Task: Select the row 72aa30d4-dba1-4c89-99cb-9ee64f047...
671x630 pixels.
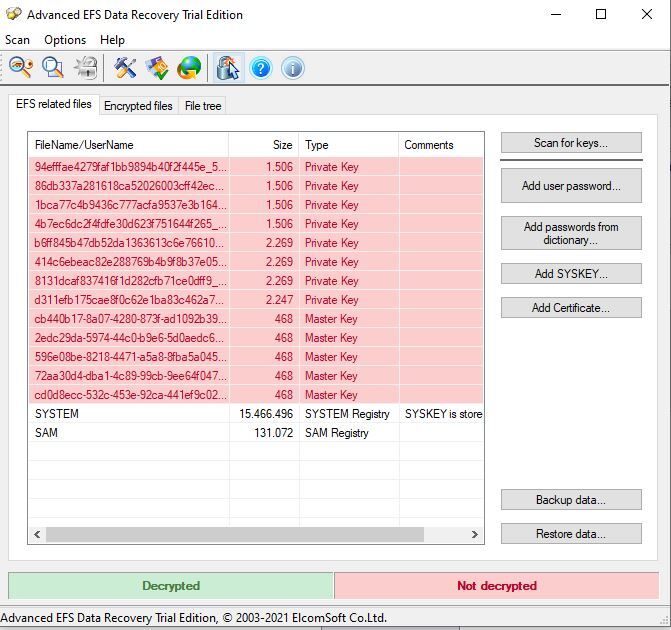Action: [x=256, y=375]
